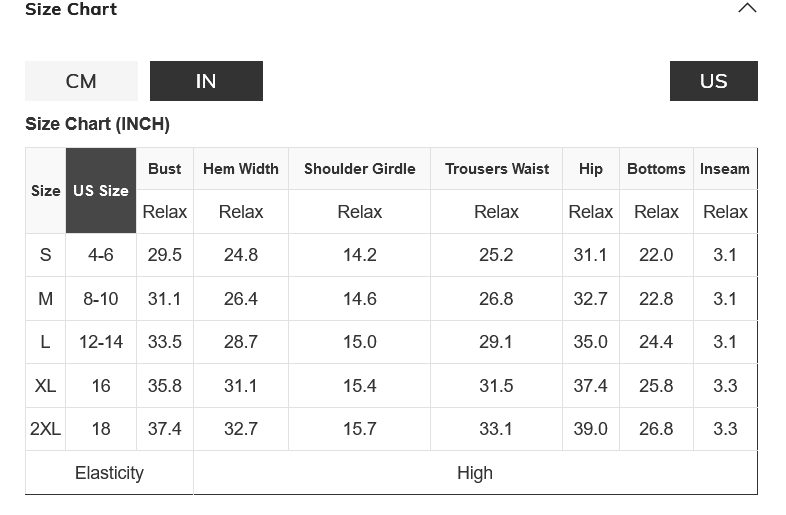
Task: Switch size chart units to CM
Action: pos(81,81)
